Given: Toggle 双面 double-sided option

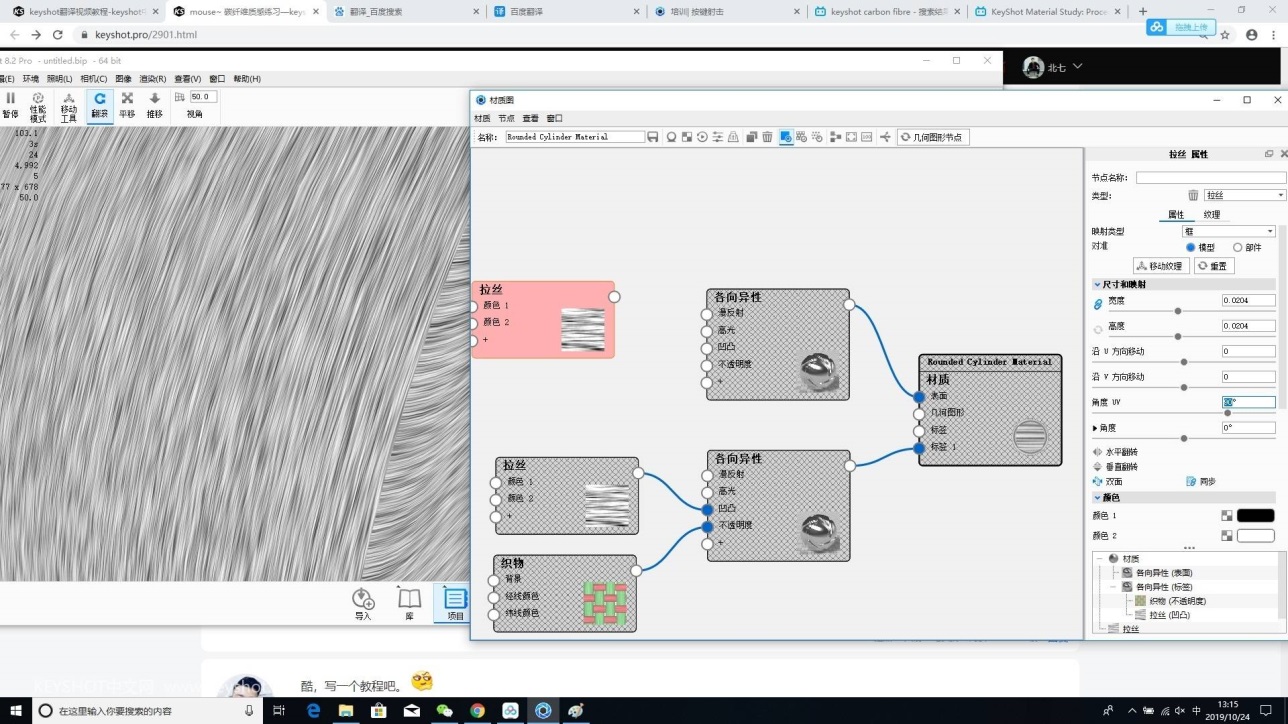Looking at the screenshot, I should coord(1107,481).
